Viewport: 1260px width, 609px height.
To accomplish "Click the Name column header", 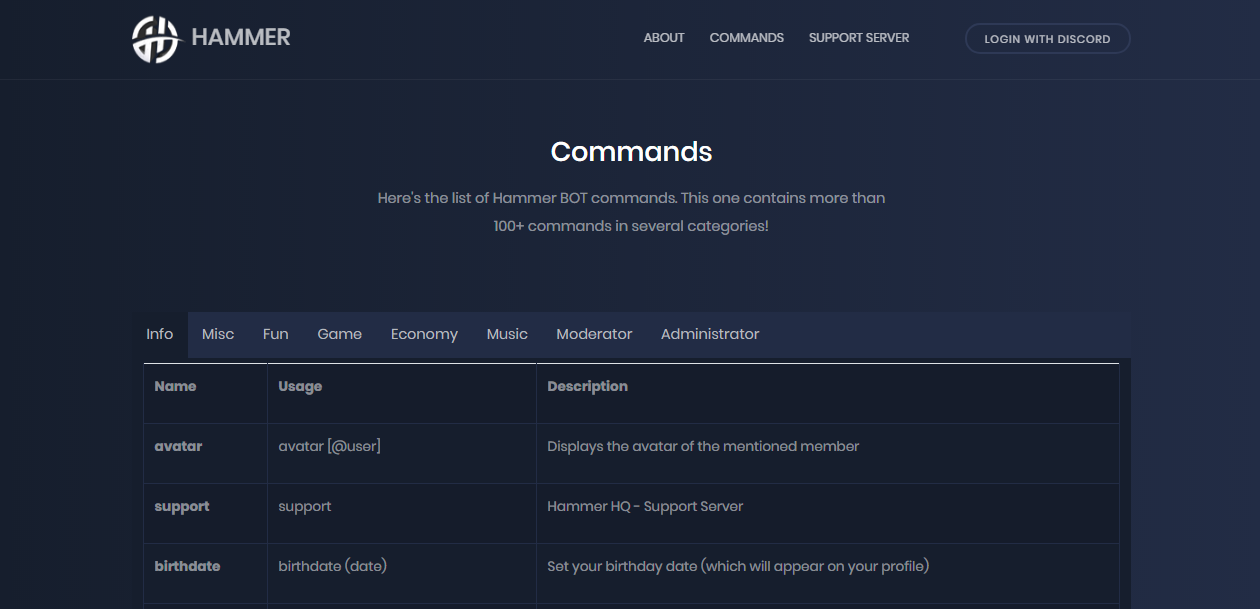I will pos(176,386).
